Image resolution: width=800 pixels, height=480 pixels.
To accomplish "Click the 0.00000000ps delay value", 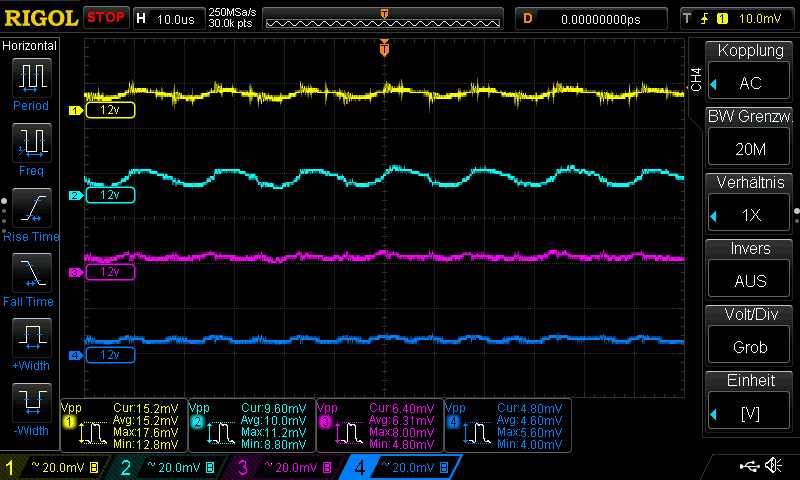I will pos(601,19).
